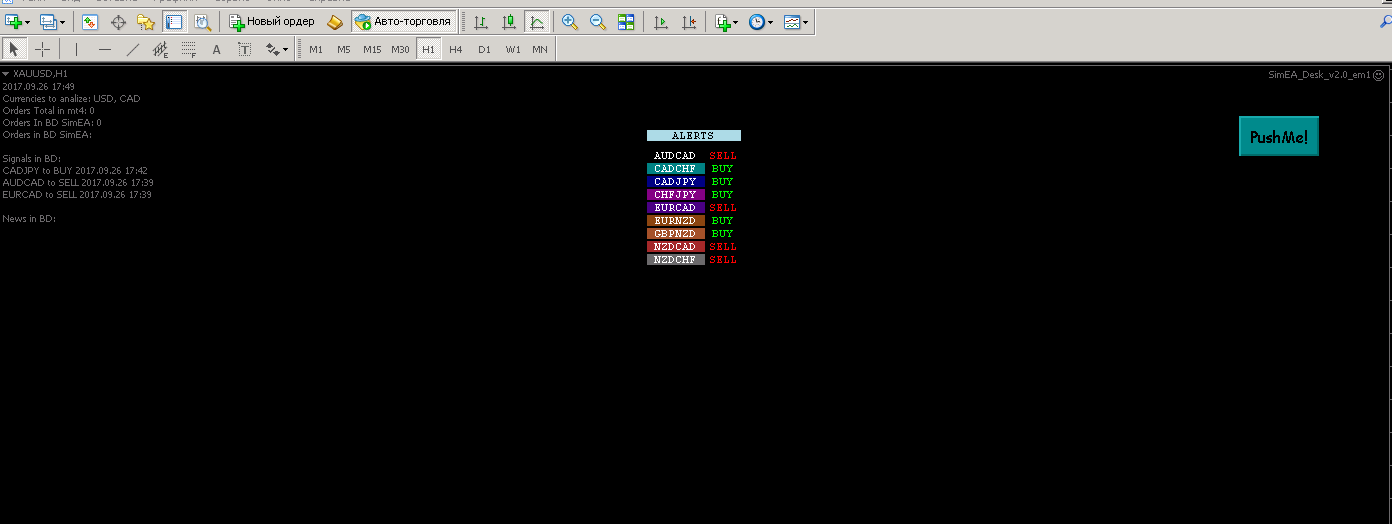Select the arrow Cursor tool
Image resolution: width=1392 pixels, height=524 pixels.
[x=14, y=49]
